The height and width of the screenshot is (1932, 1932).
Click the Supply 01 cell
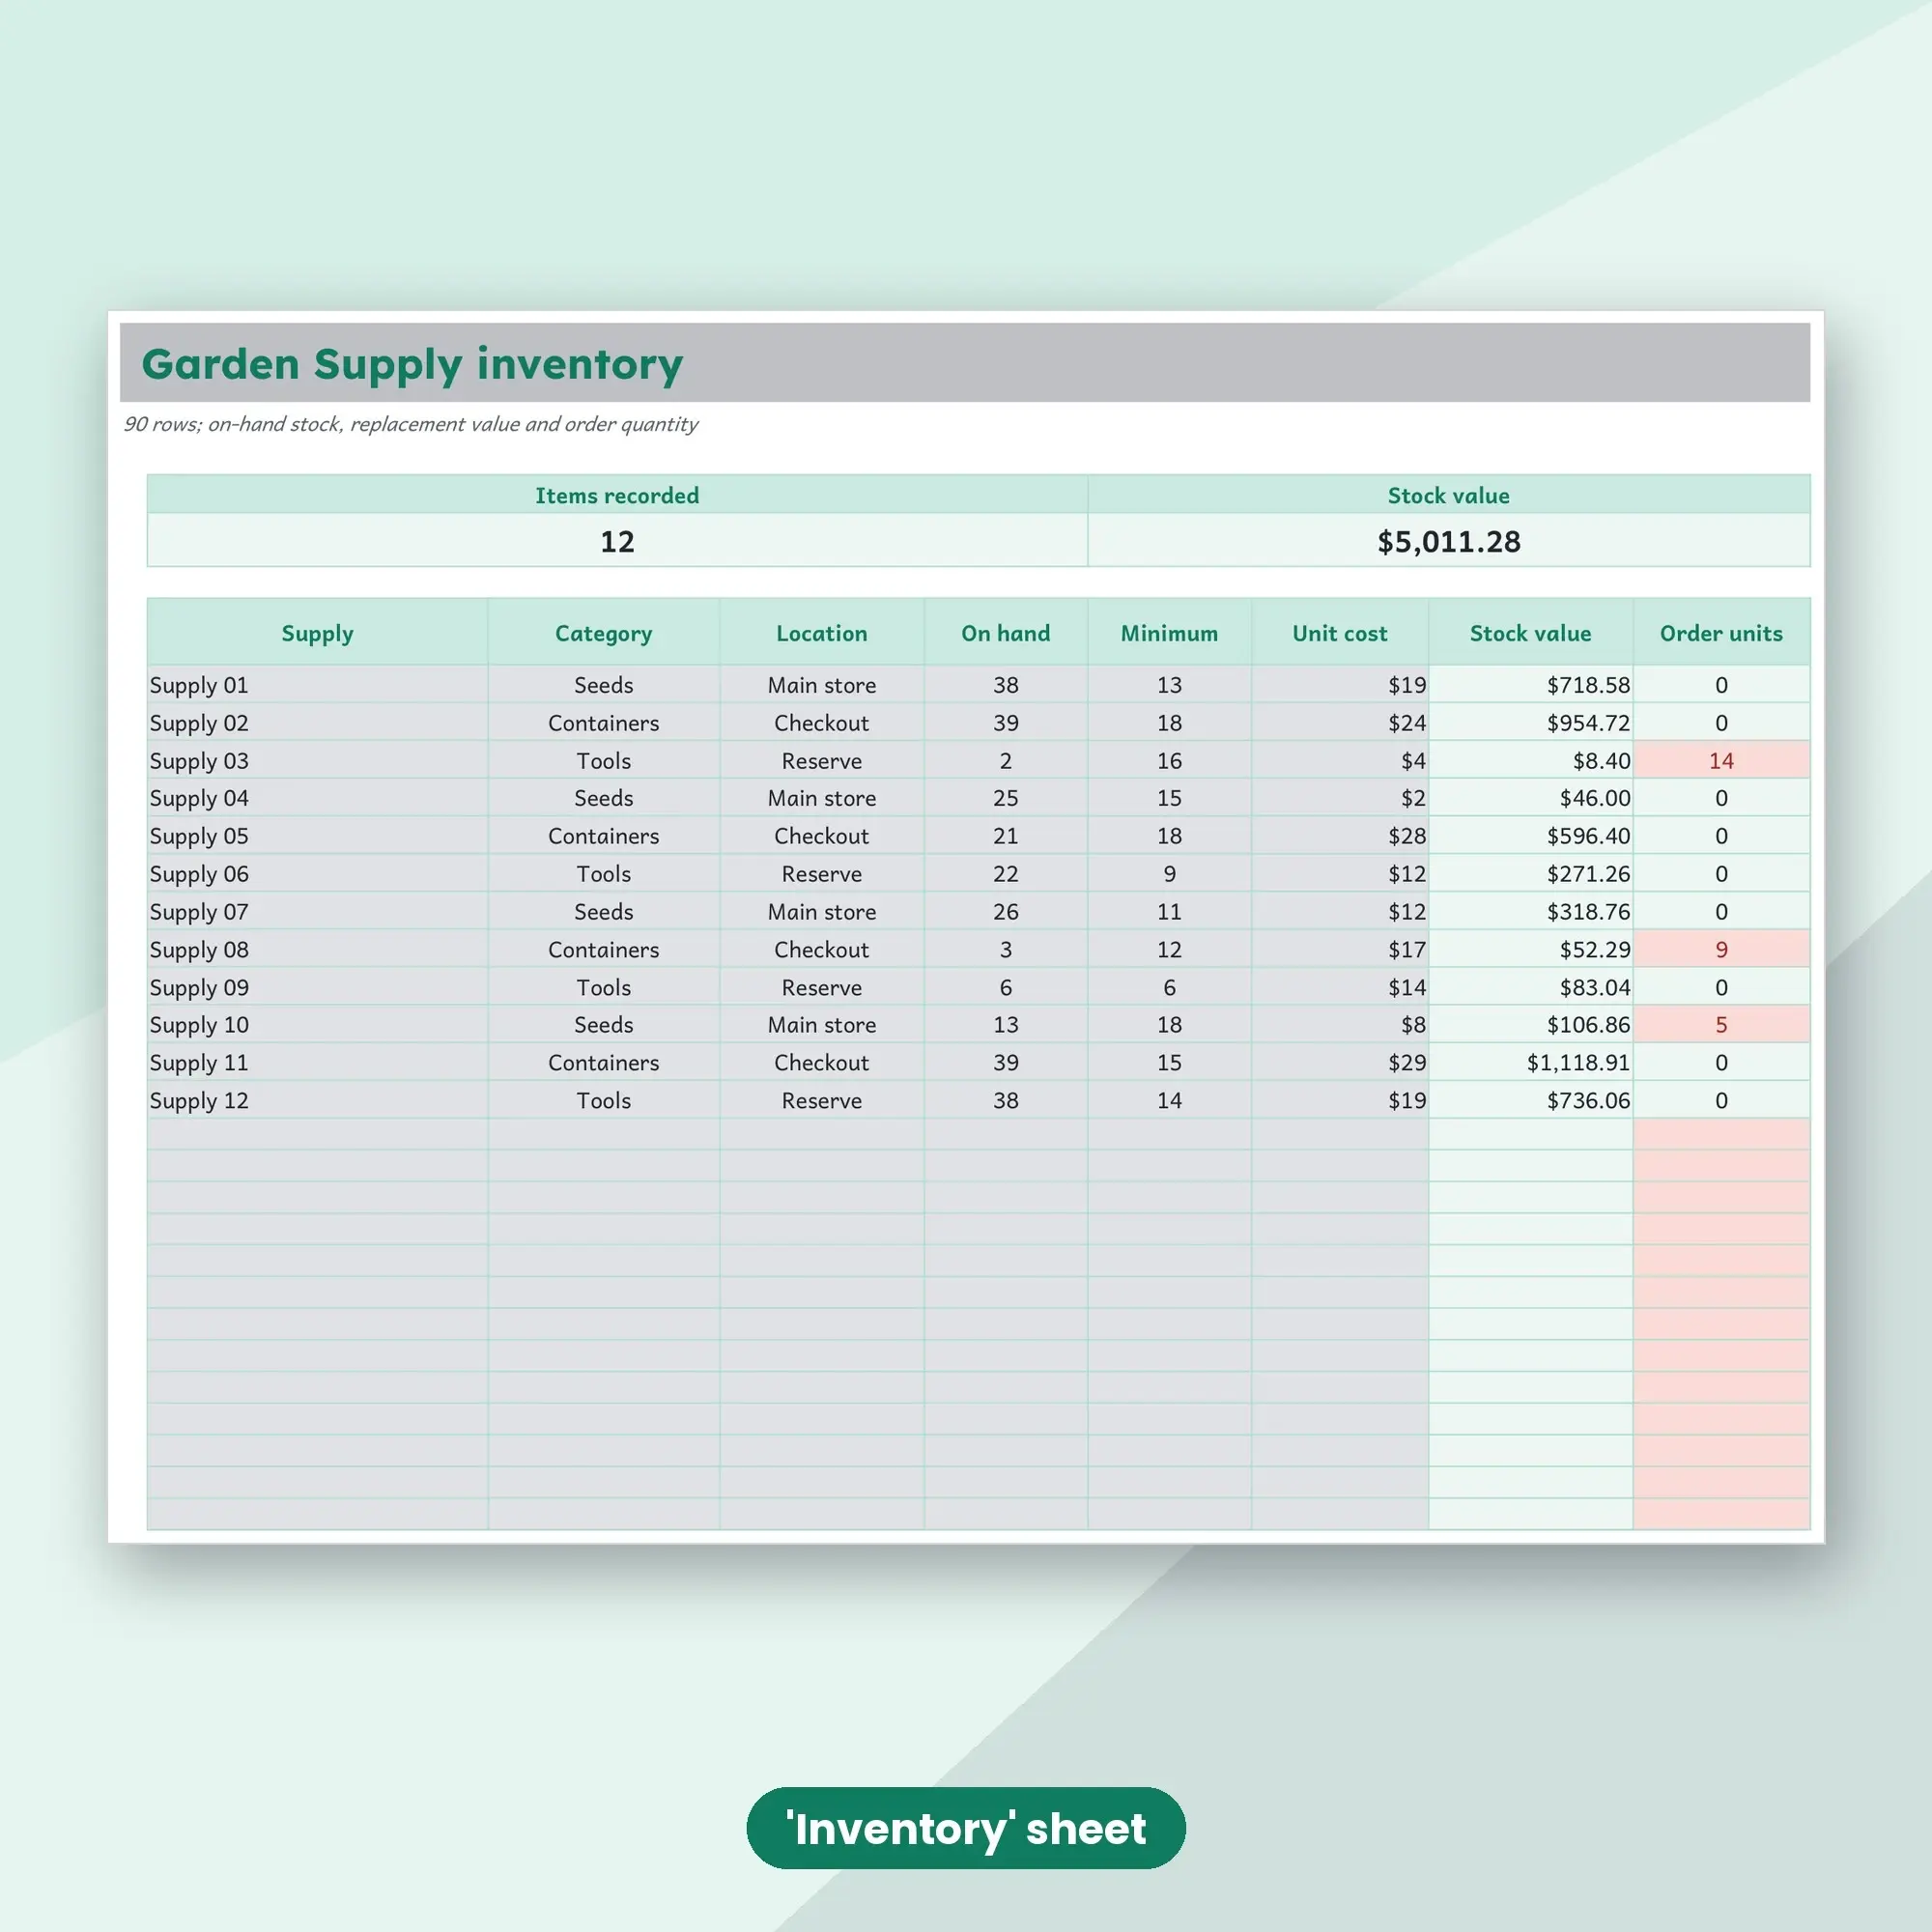[317, 685]
